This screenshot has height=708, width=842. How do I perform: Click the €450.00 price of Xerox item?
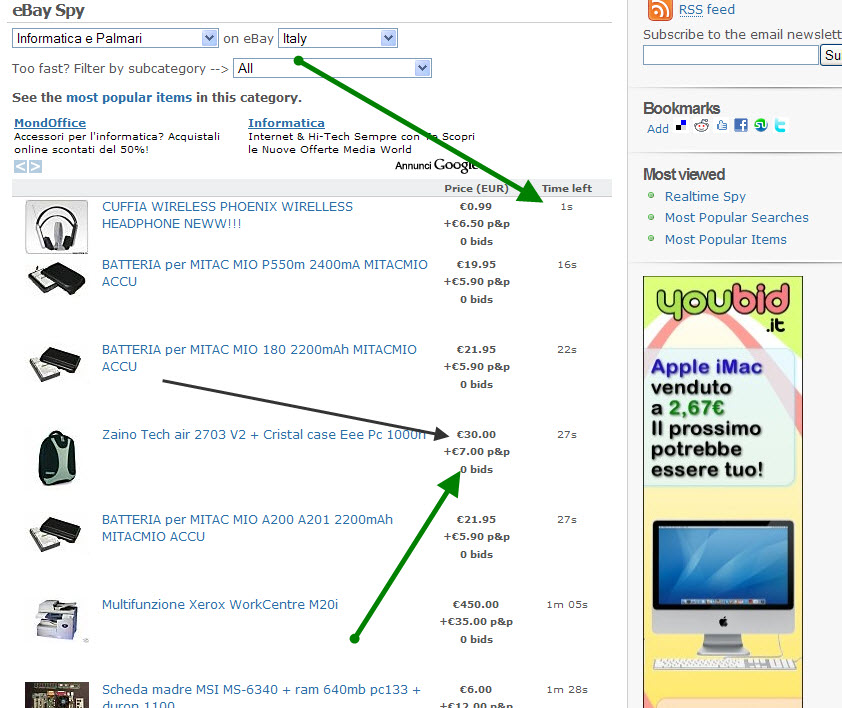[x=476, y=605]
